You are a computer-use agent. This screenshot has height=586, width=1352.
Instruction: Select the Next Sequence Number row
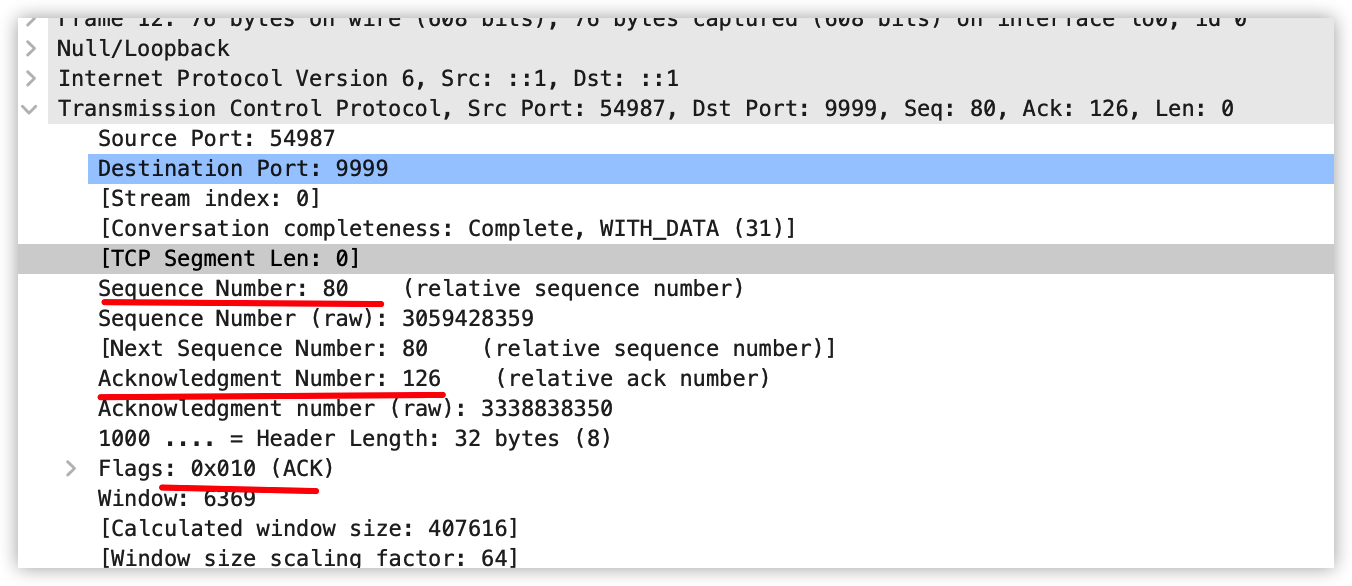tap(466, 348)
